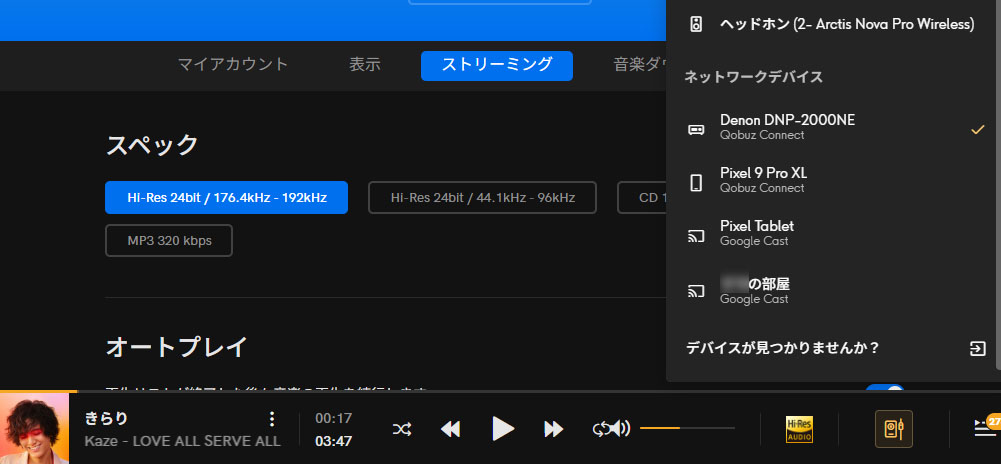Toggle the オートプレイ switch
1001x464 pixels.
(x=885, y=389)
